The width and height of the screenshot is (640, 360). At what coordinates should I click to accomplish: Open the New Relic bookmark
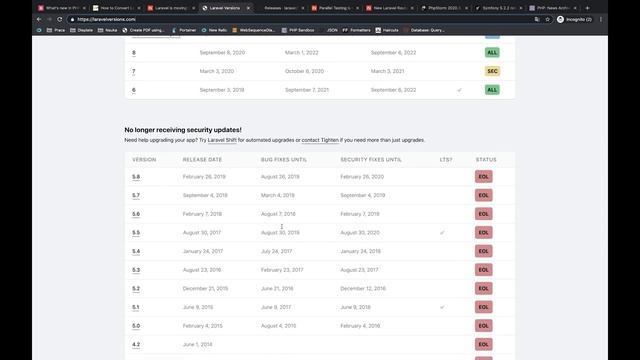(214, 30)
